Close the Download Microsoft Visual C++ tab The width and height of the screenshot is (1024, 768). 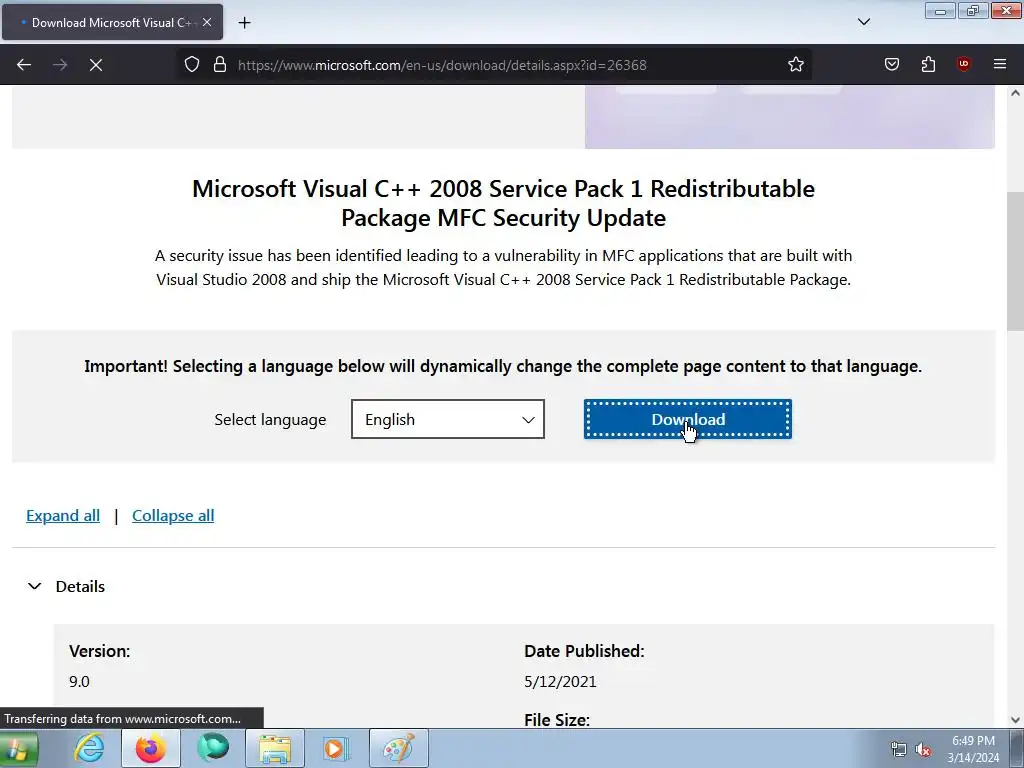tap(207, 22)
